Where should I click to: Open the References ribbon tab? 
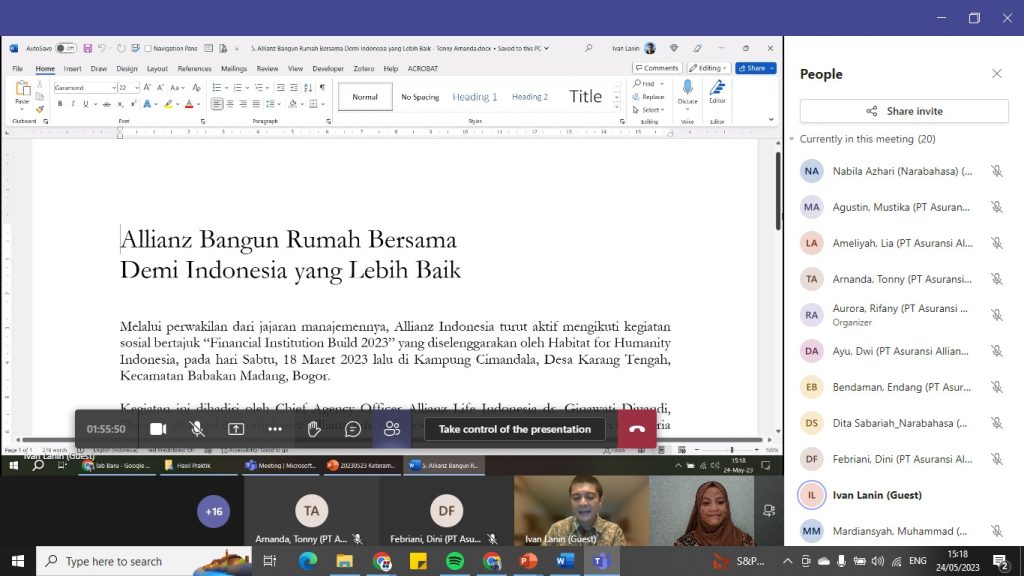point(195,69)
